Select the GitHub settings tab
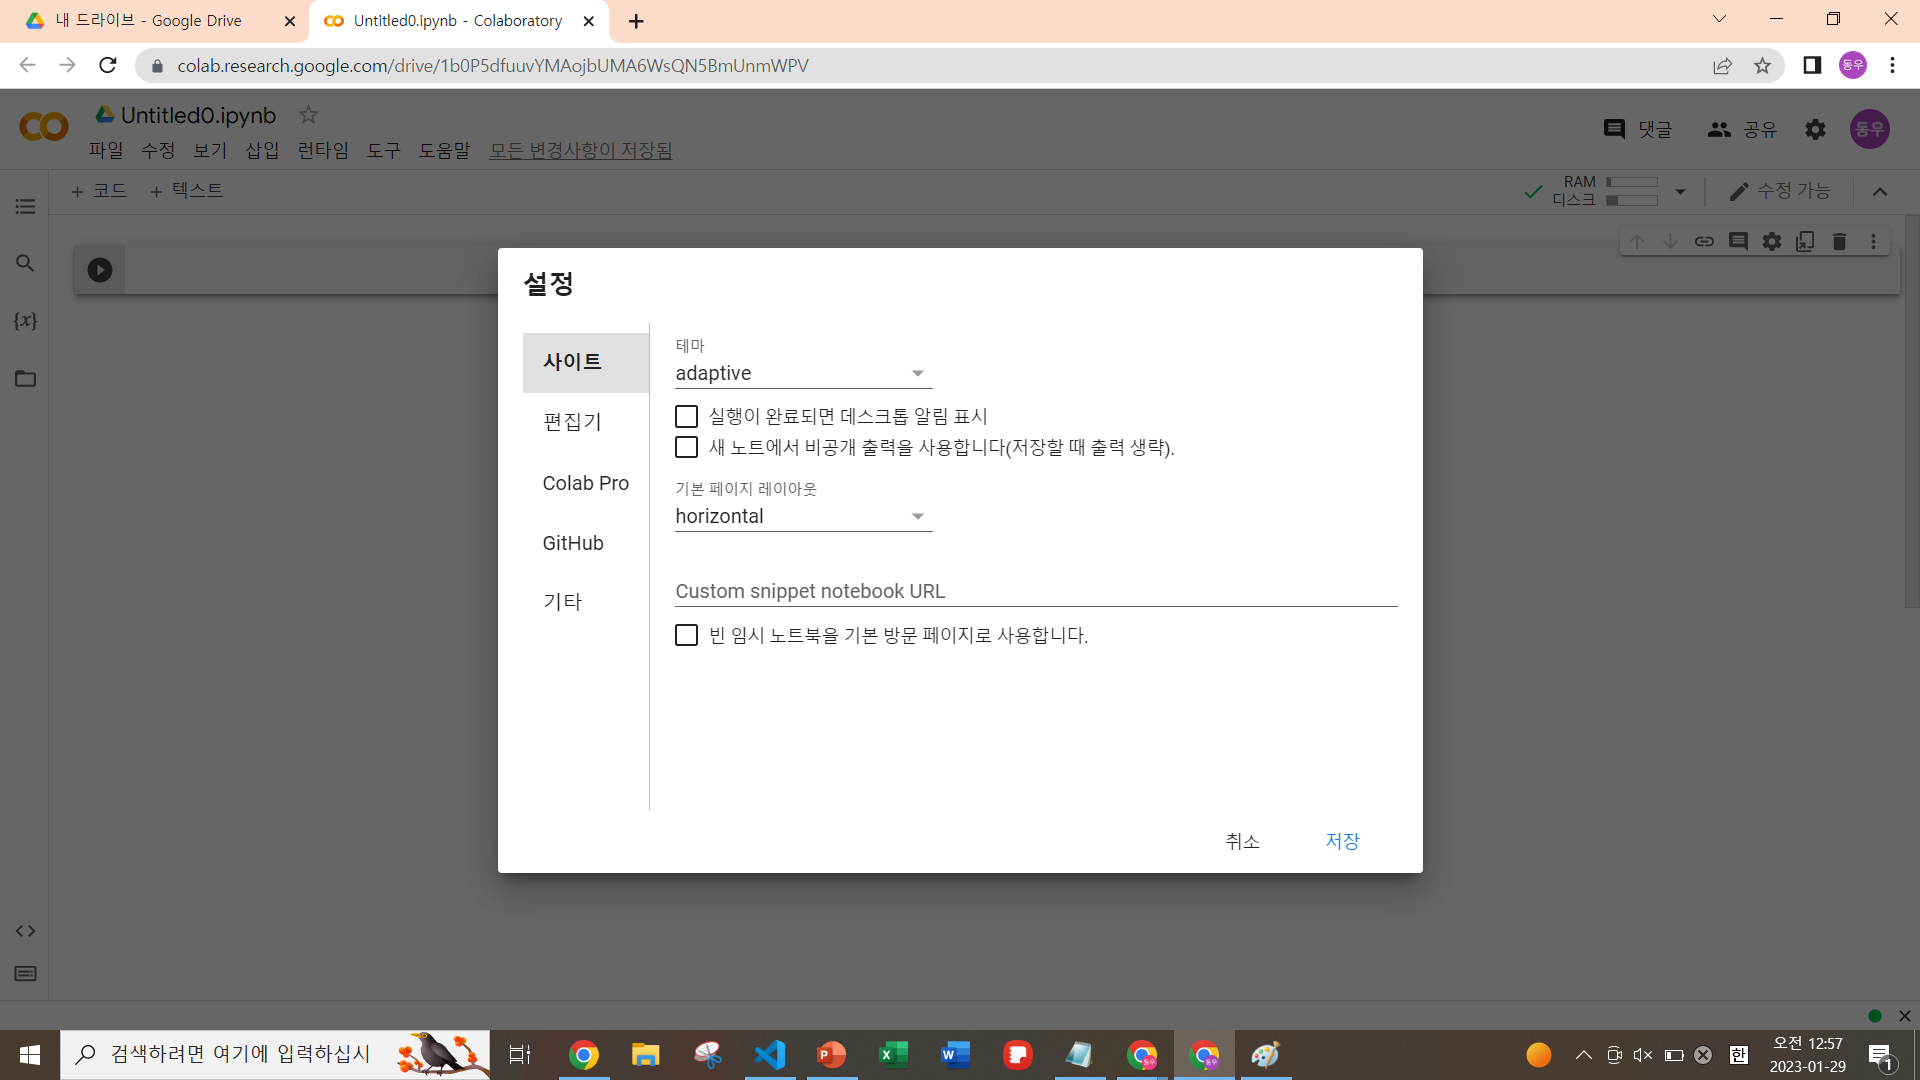The image size is (1920, 1080). pyautogui.click(x=573, y=543)
